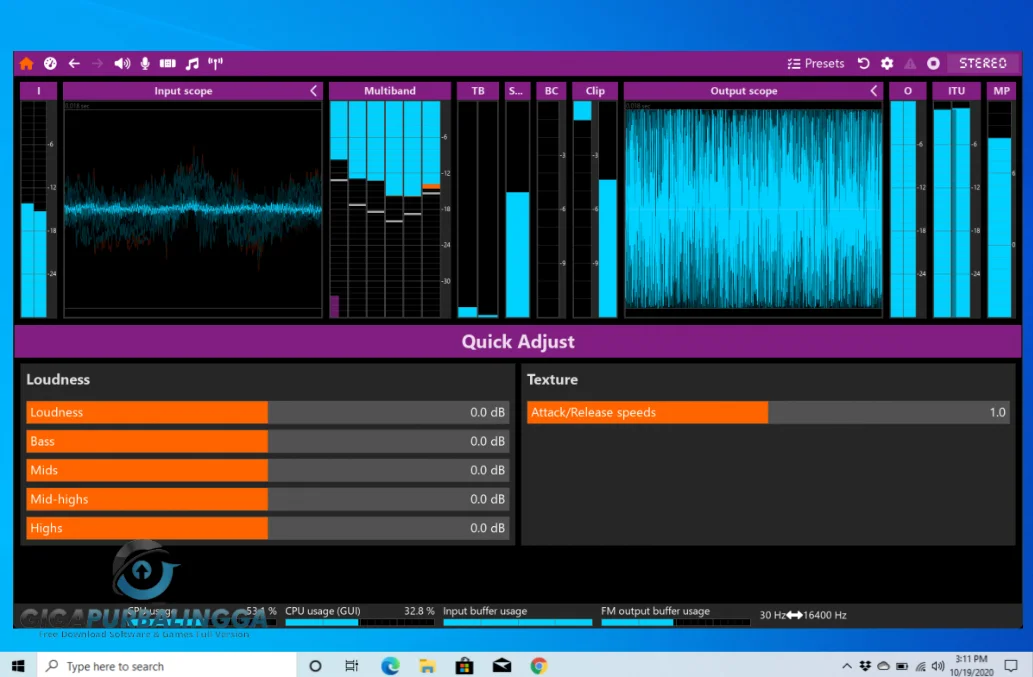1033x677 pixels.
Task: Open File Explorer from taskbar
Action: click(x=427, y=666)
